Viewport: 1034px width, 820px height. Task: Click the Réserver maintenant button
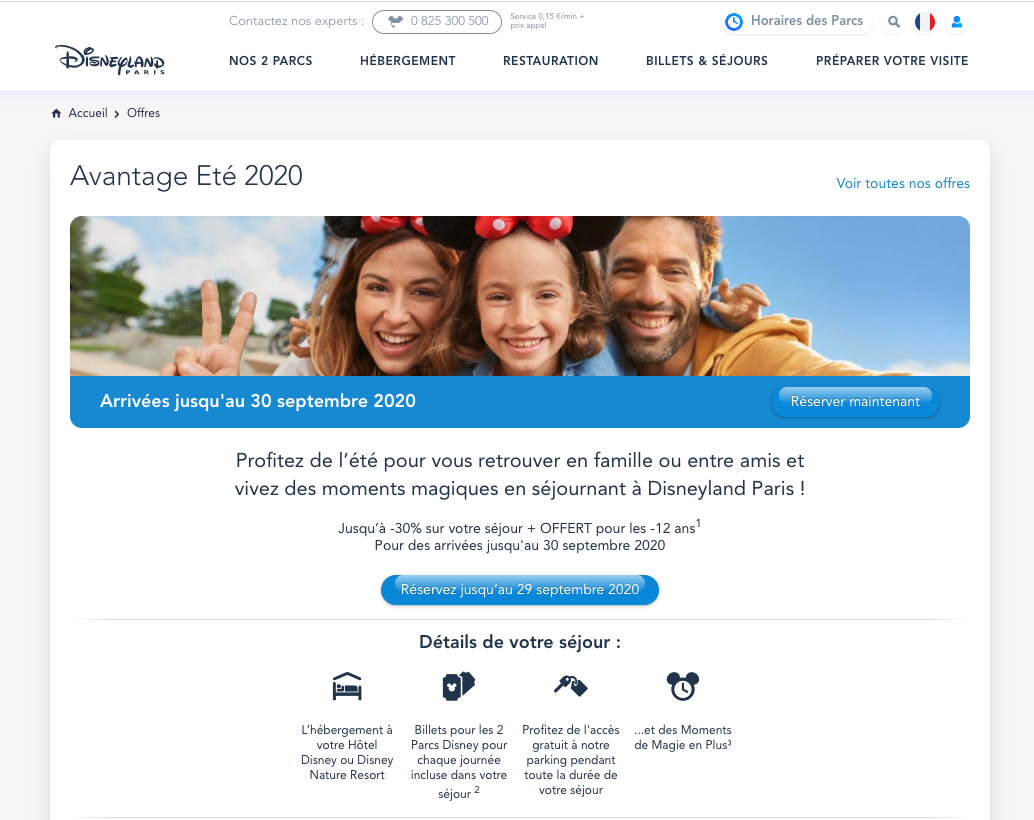[855, 402]
